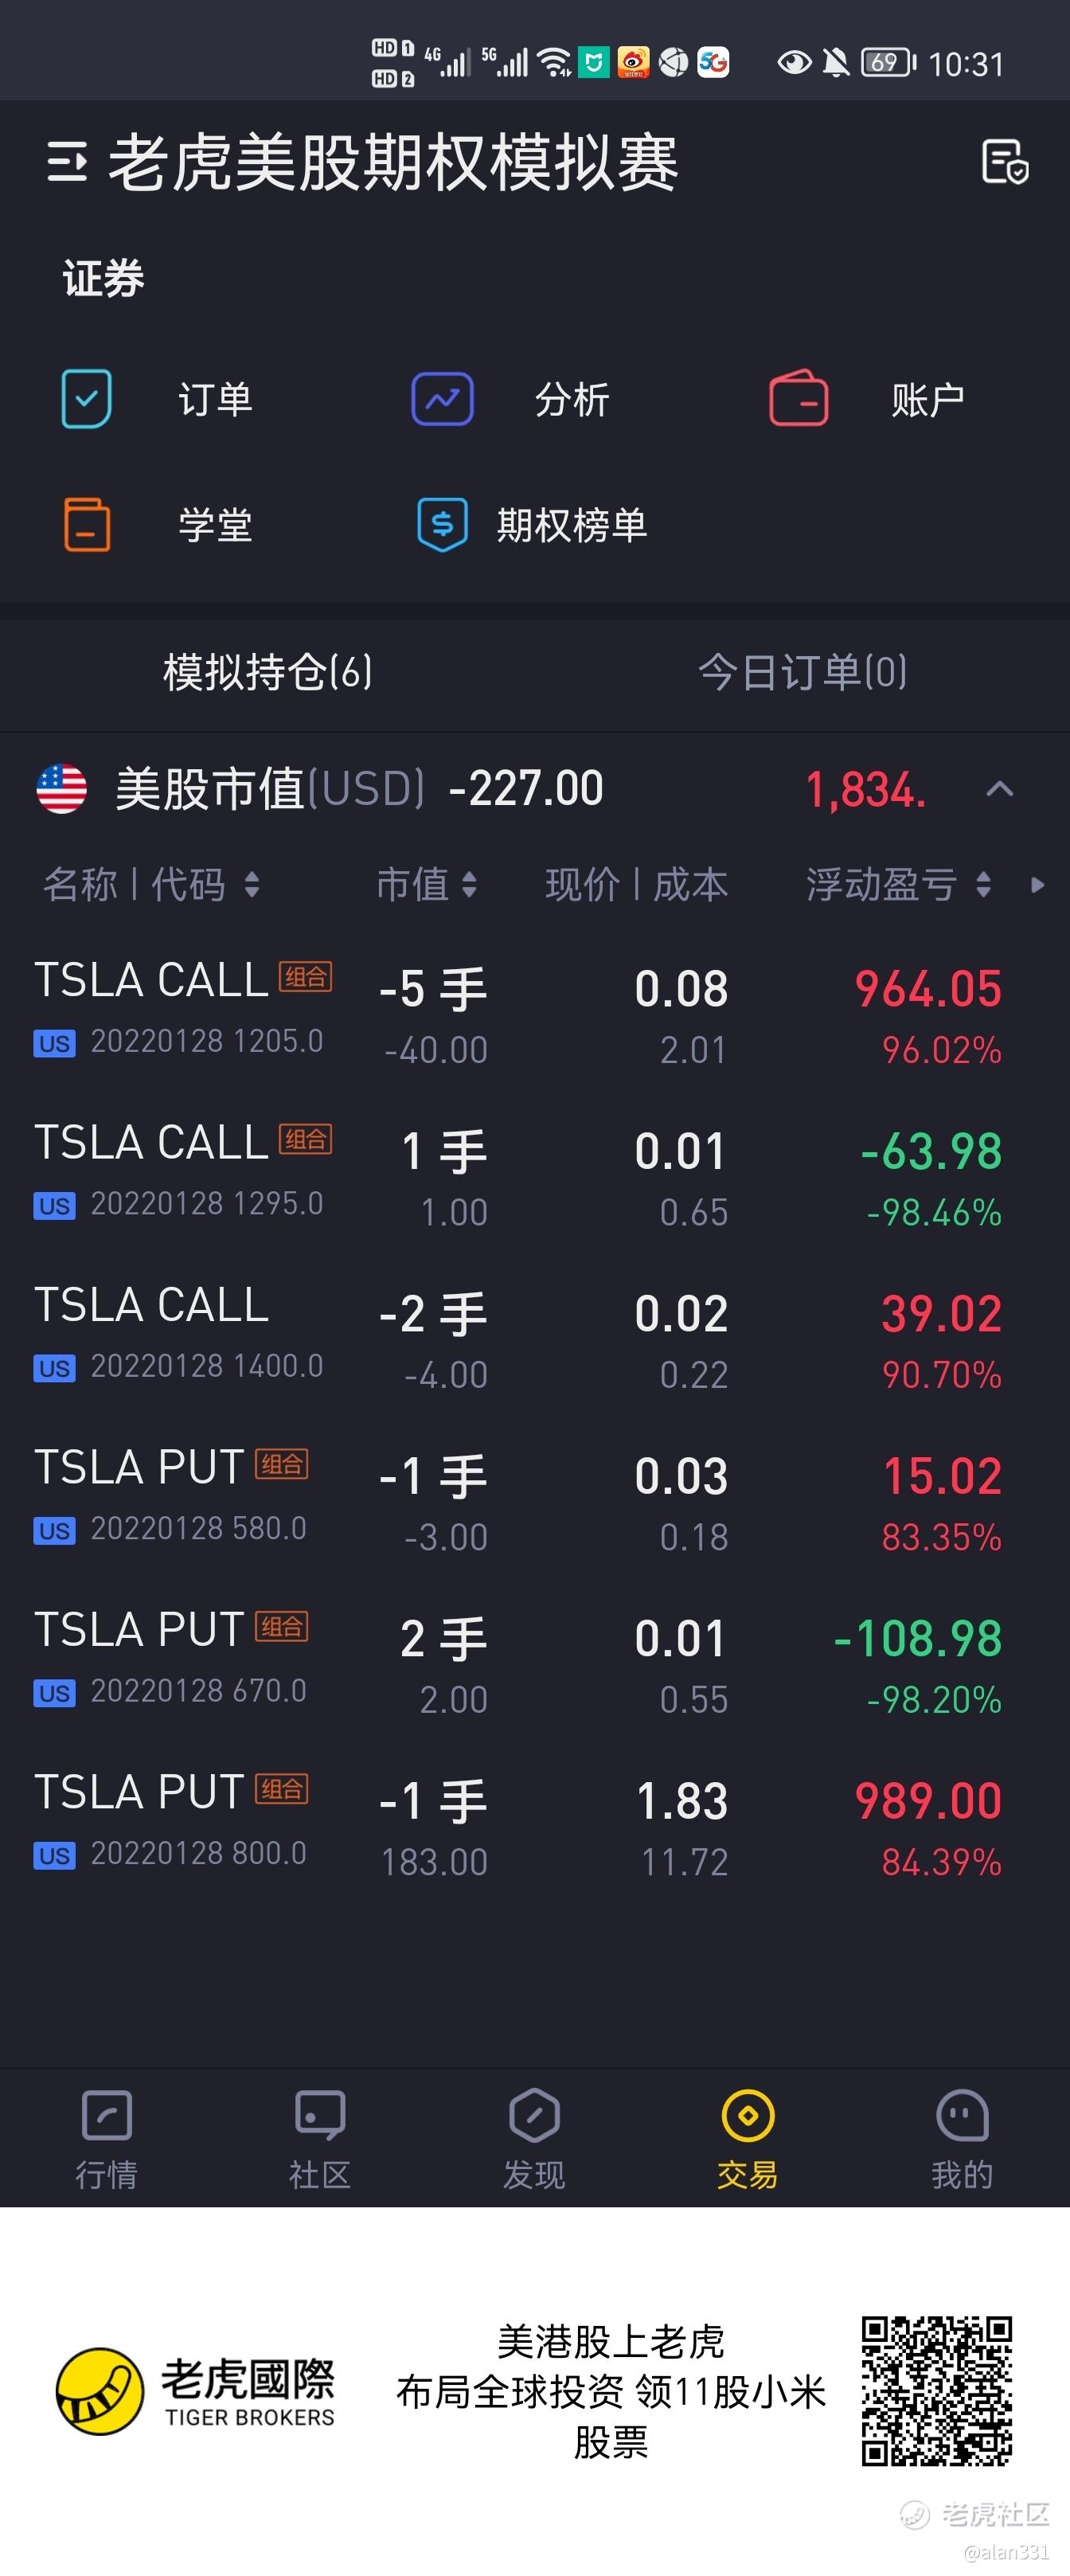Screen dimensions: 1070x2576
Task: Open the 分析 analysis chart icon
Action: click(443, 399)
